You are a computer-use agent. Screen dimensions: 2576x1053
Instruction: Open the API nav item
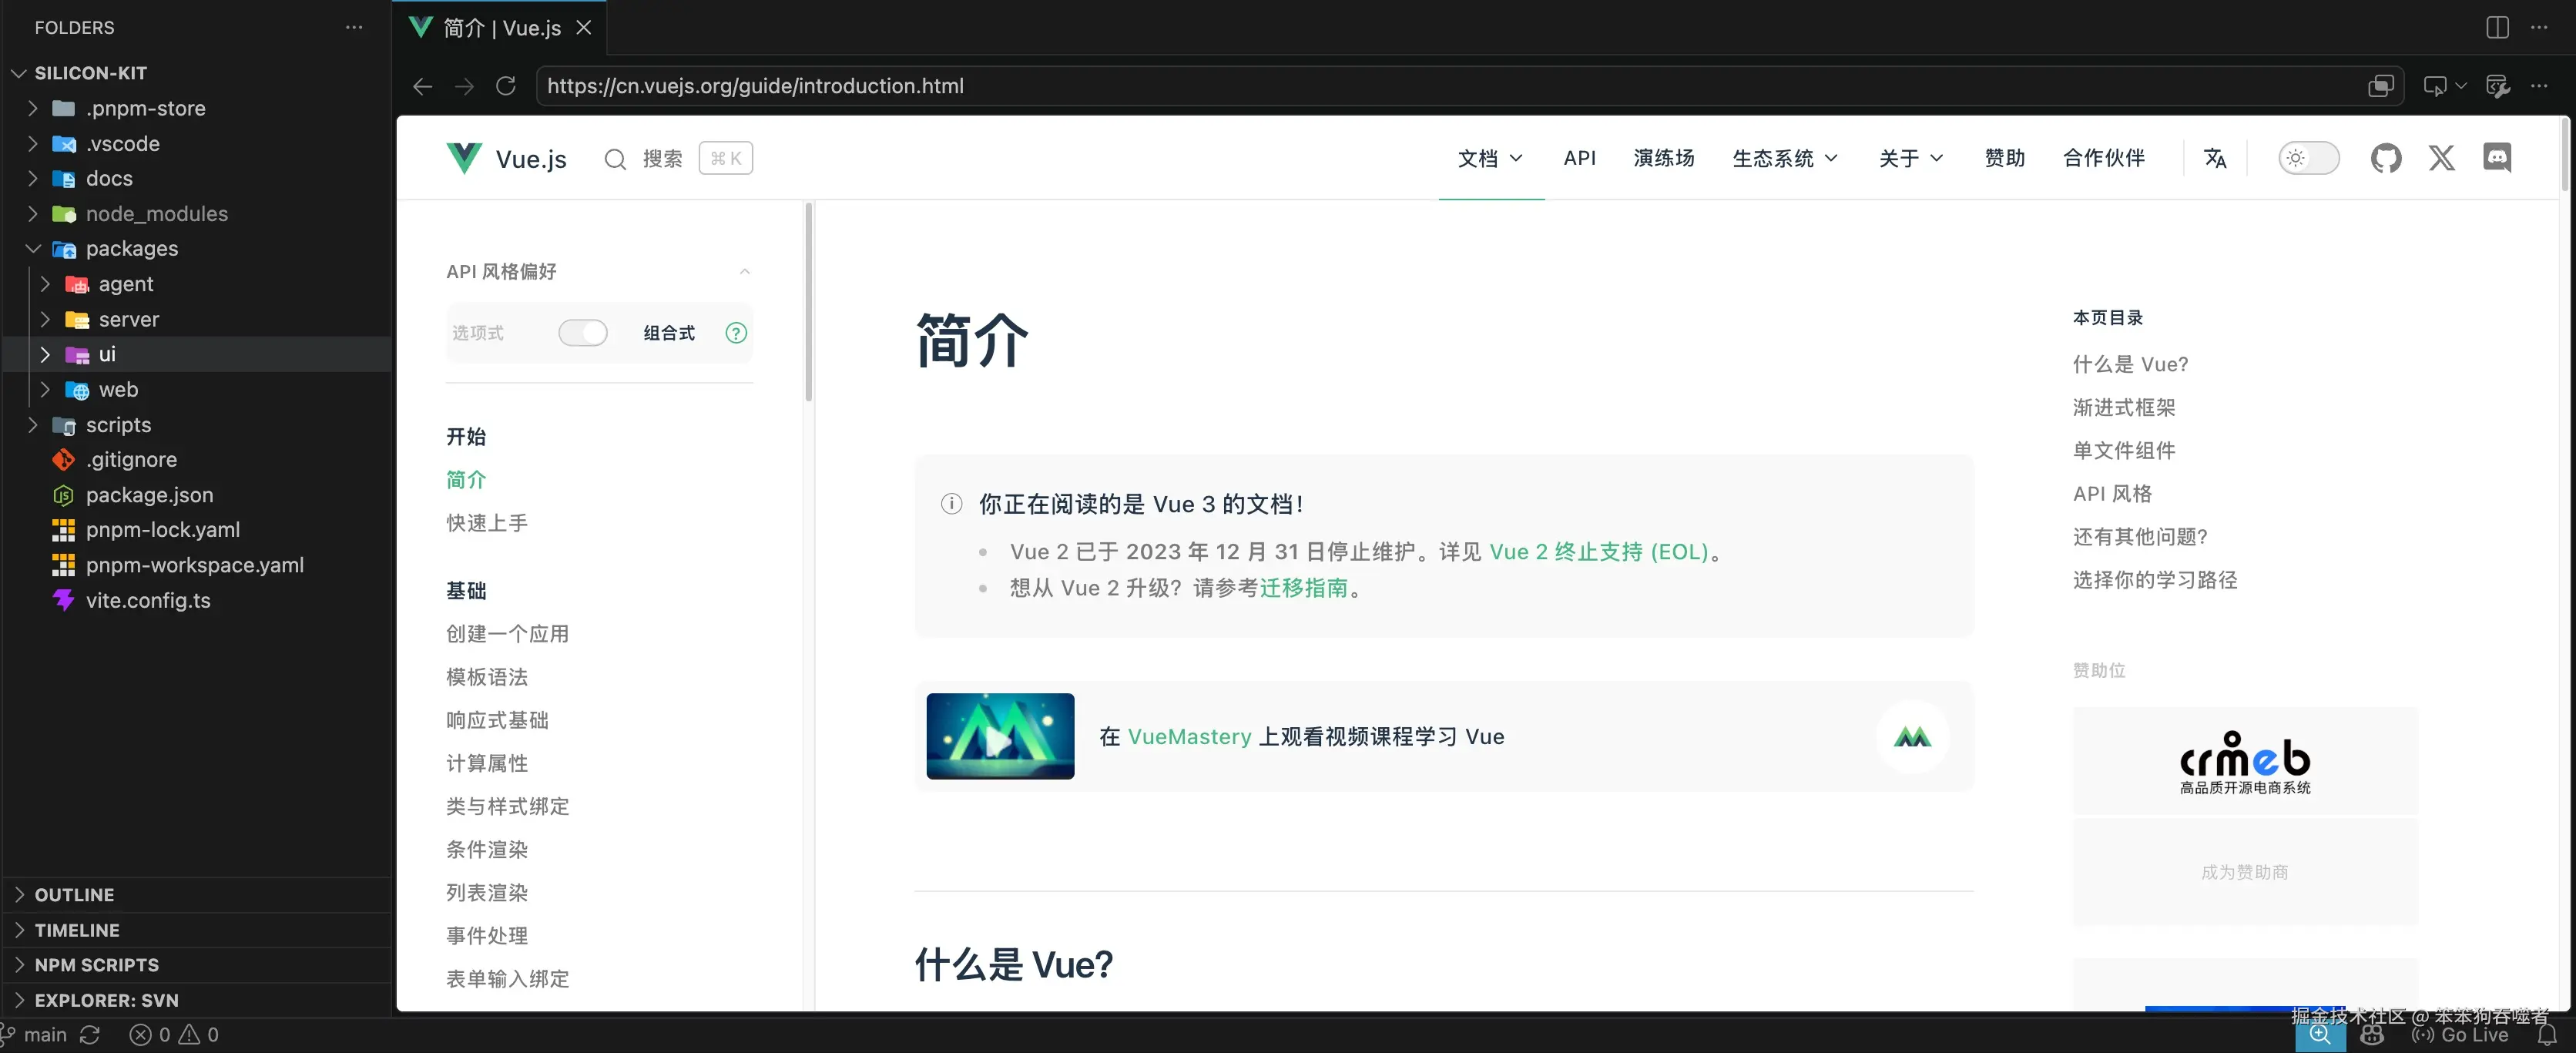tap(1580, 158)
